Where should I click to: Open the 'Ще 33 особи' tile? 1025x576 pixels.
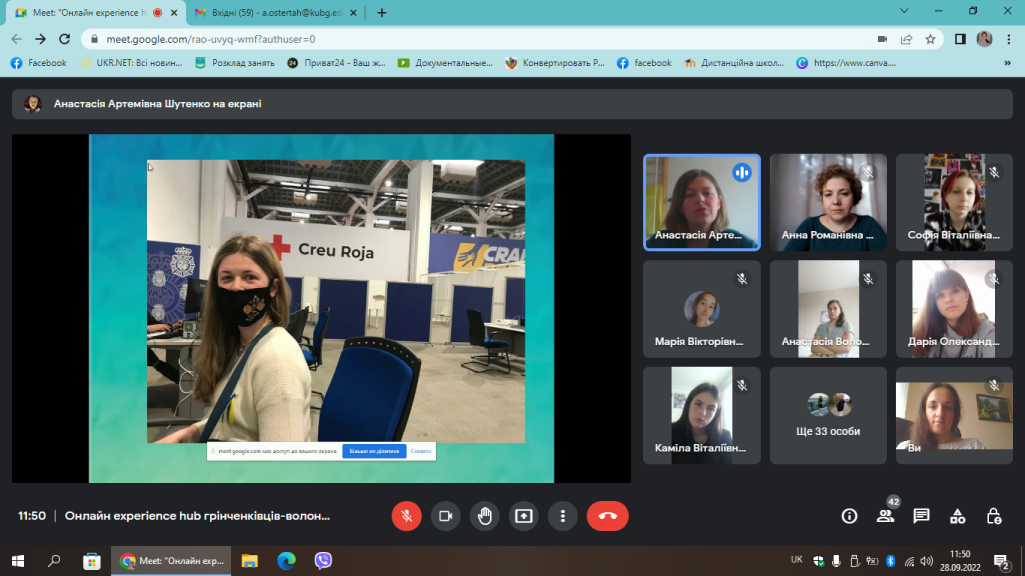(828, 415)
